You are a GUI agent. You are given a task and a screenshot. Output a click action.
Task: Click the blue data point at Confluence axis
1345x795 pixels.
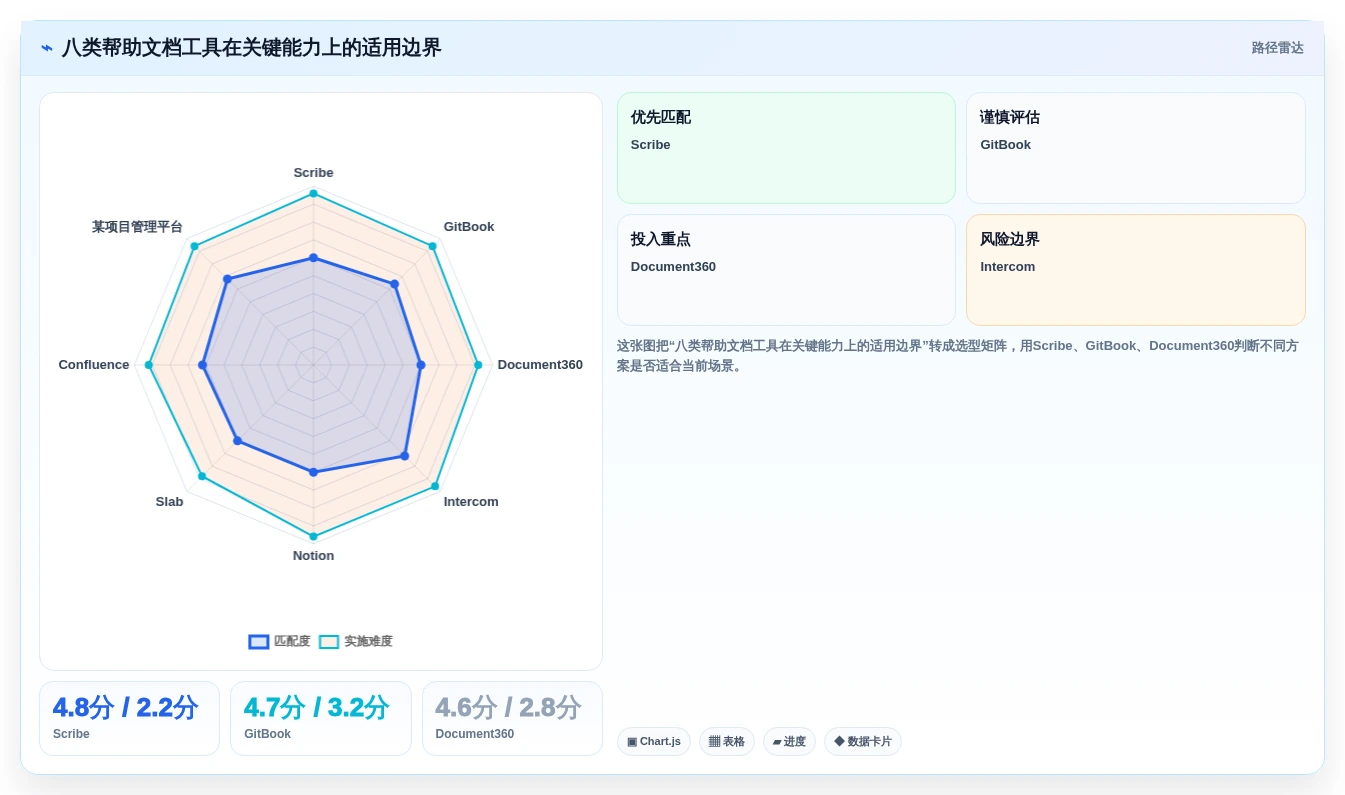(203, 365)
